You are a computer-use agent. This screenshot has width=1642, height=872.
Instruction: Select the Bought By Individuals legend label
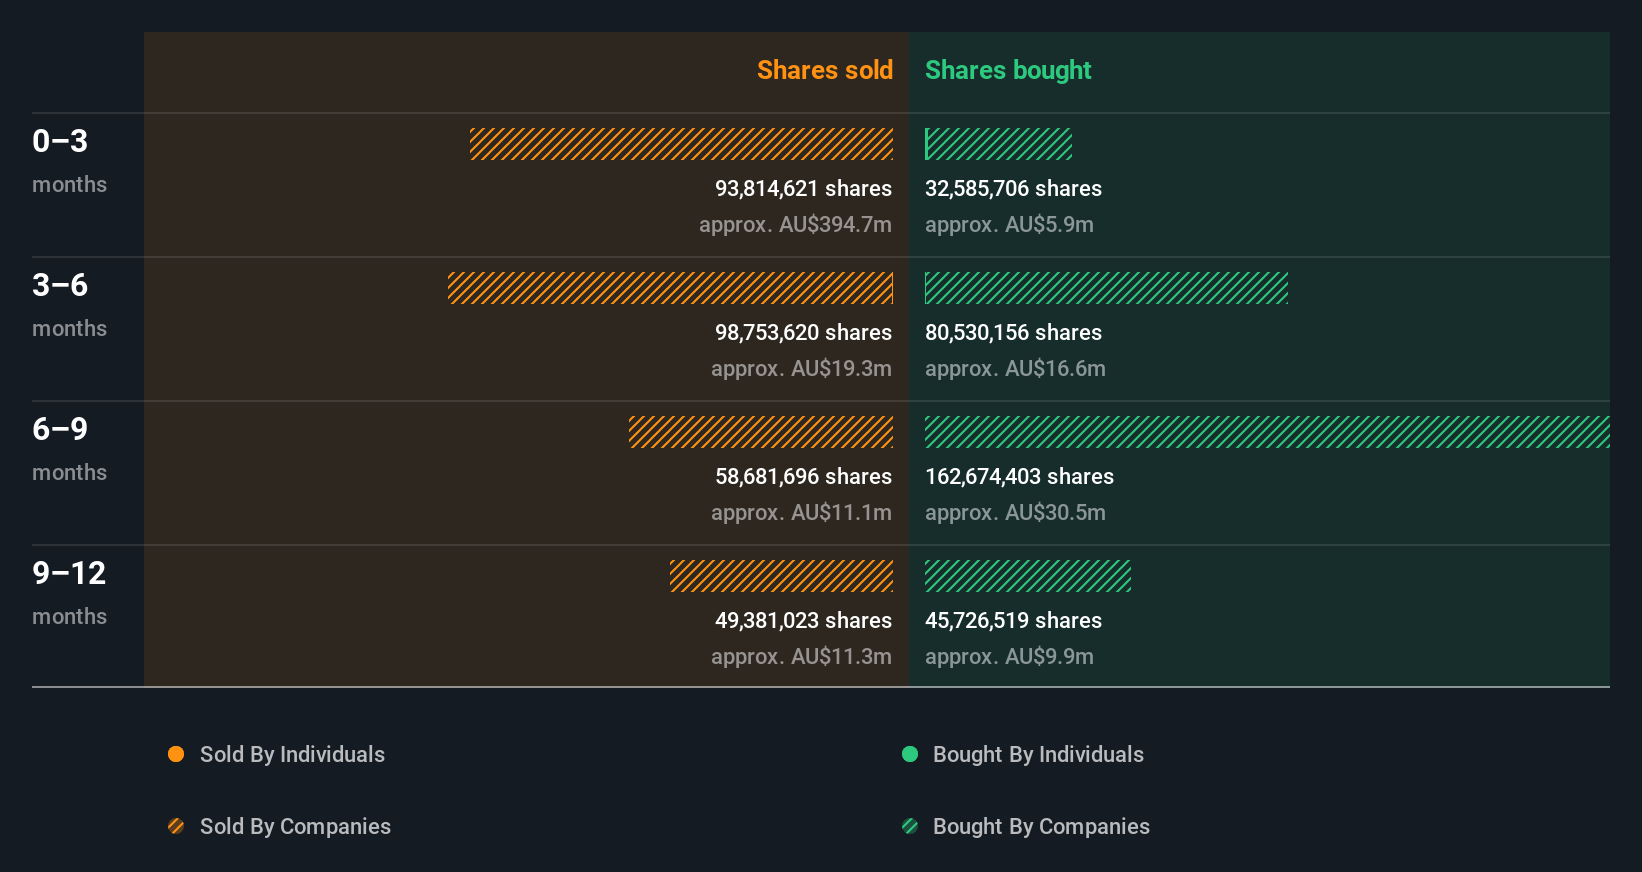pyautogui.click(x=1038, y=754)
